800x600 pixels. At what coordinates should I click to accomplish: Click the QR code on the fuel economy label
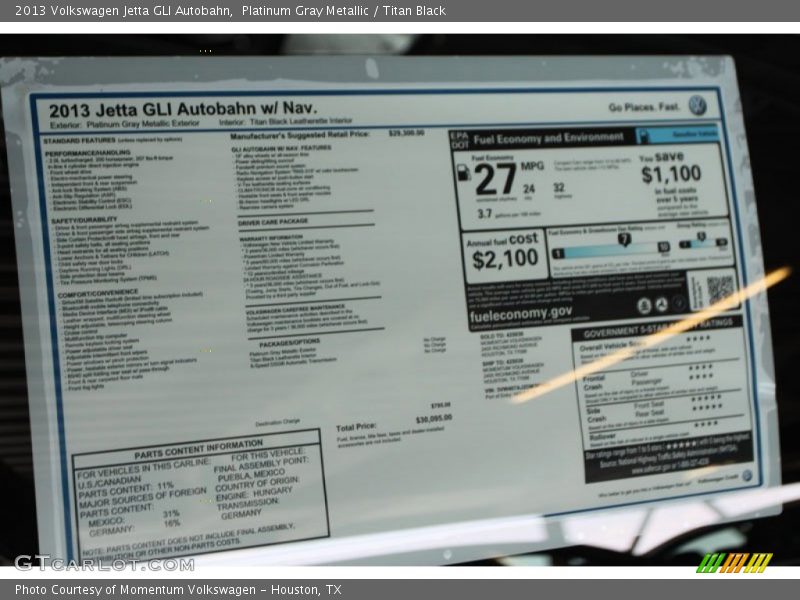[x=720, y=290]
